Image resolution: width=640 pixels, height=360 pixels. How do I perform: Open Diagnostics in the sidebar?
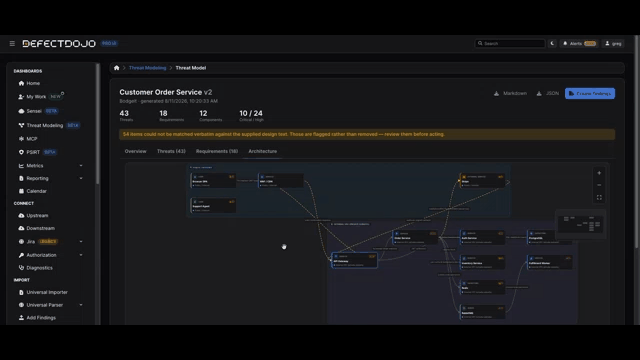(x=39, y=268)
